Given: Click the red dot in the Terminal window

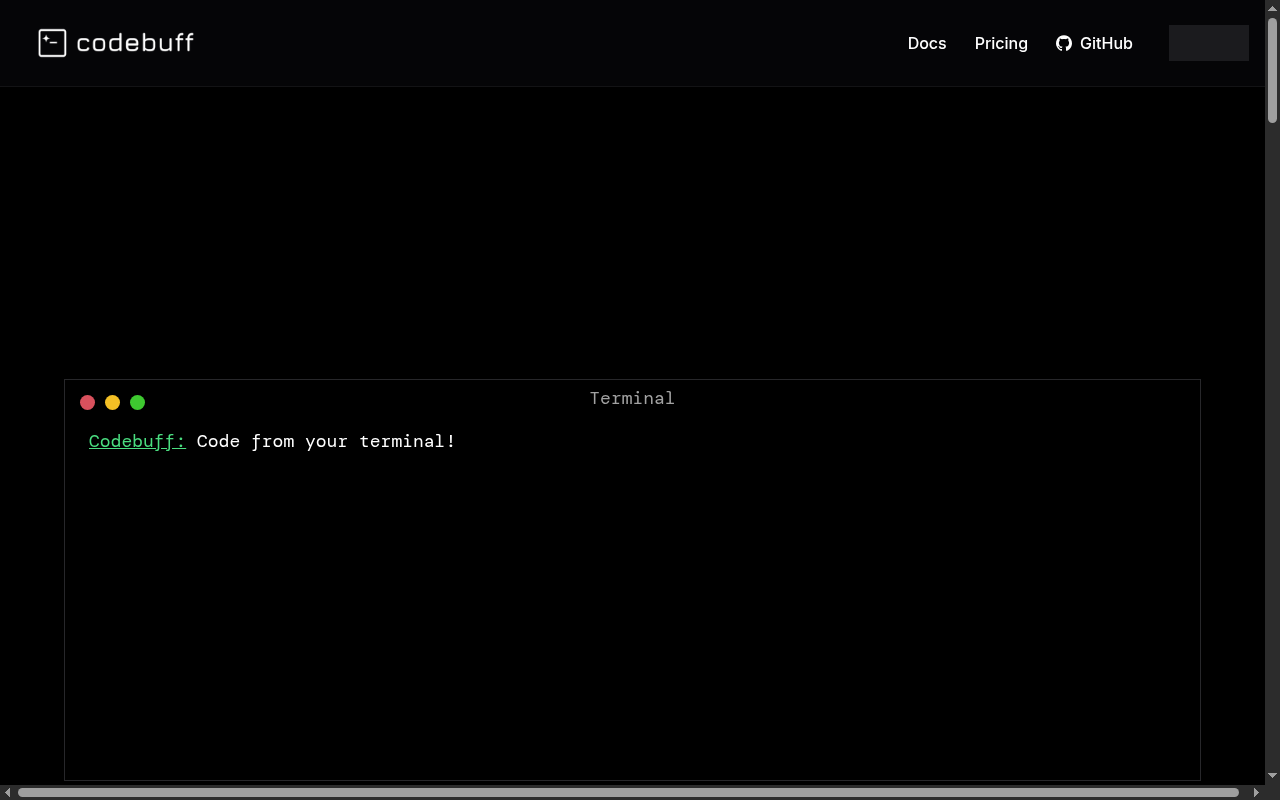Looking at the screenshot, I should click(x=88, y=402).
